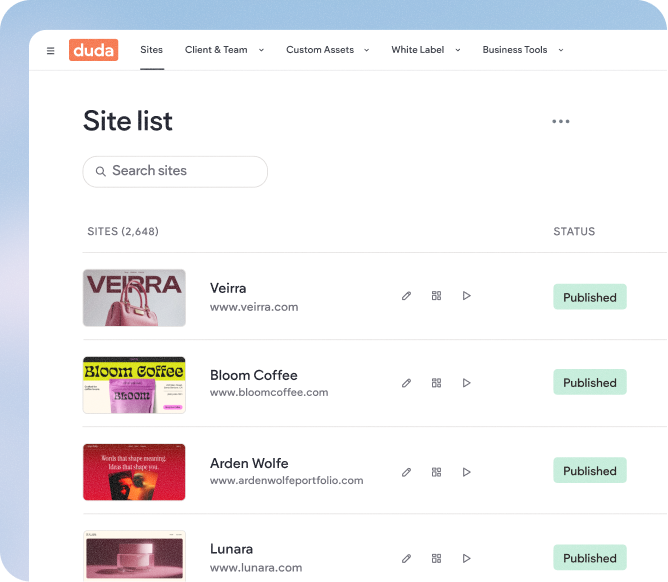Screen dimensions: 668x582
Task: Open the White Label dropdown menu
Action: 425,50
